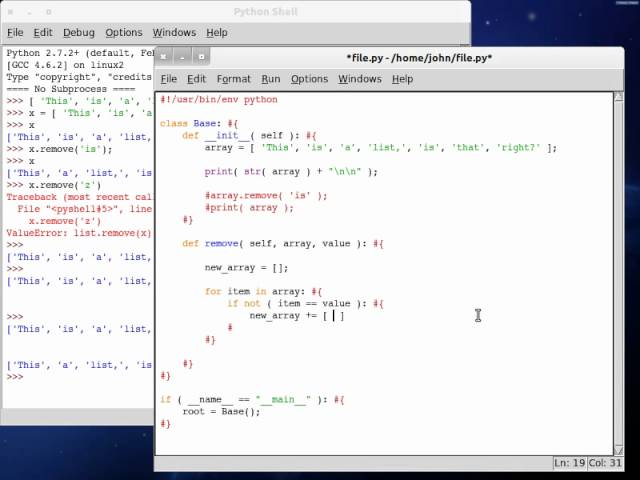Image resolution: width=640 pixels, height=480 pixels.
Task: Click 'Traceback (most recent' line in shell
Action: tap(79, 197)
